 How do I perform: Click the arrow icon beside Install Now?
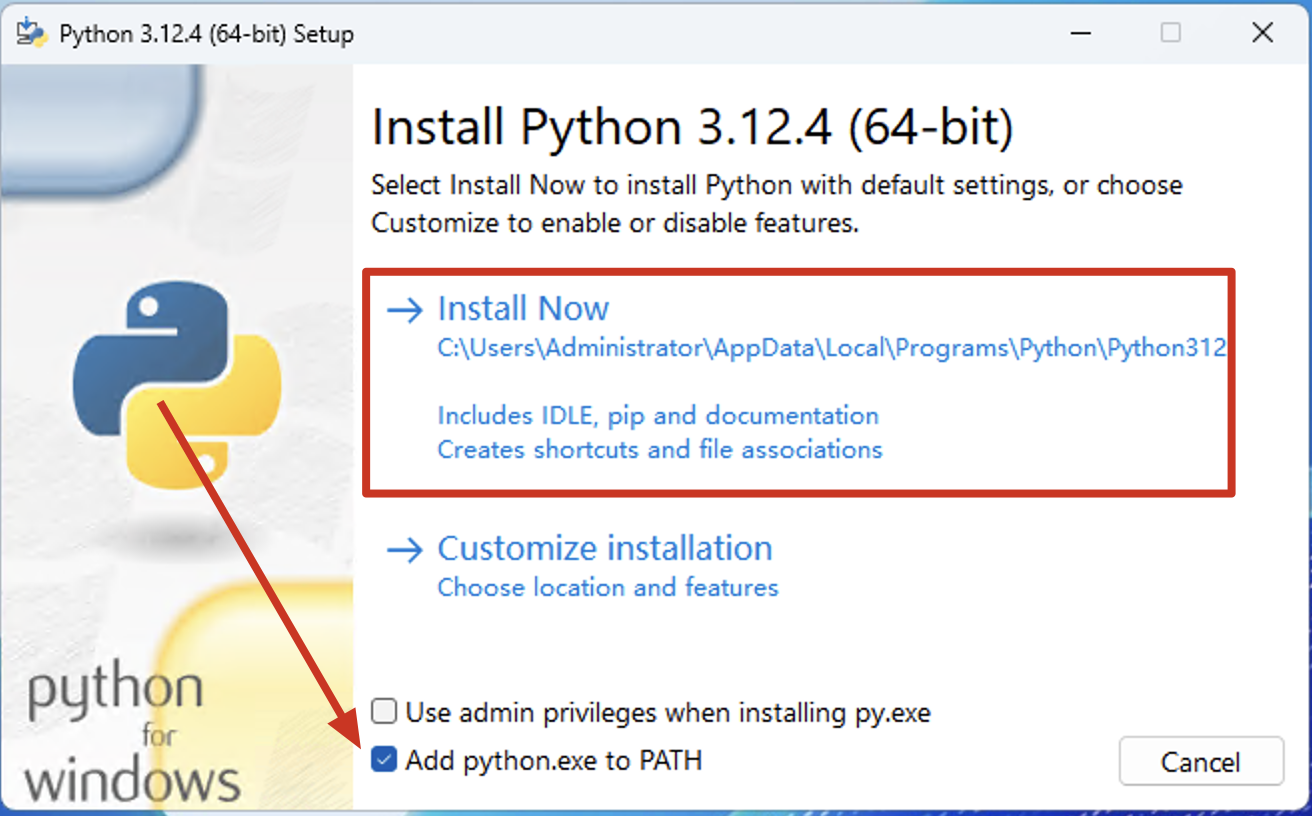[x=405, y=310]
